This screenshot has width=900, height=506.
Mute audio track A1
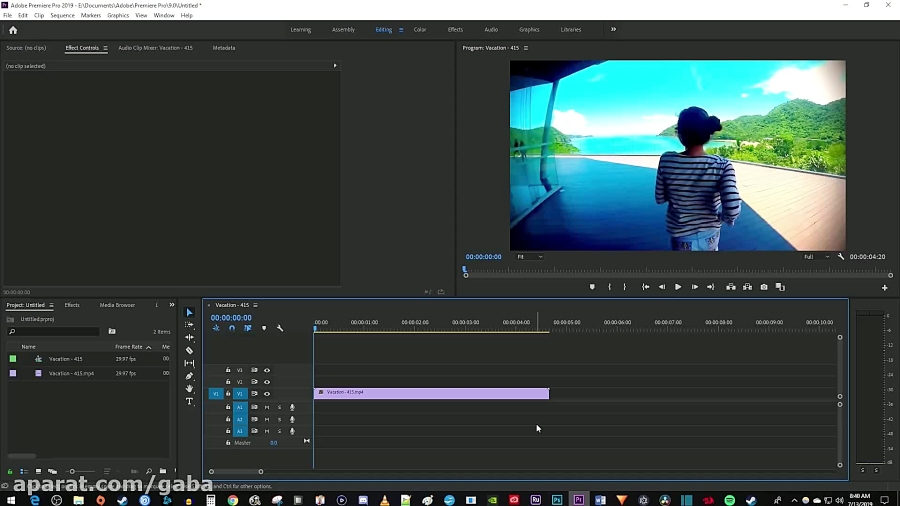(267, 407)
